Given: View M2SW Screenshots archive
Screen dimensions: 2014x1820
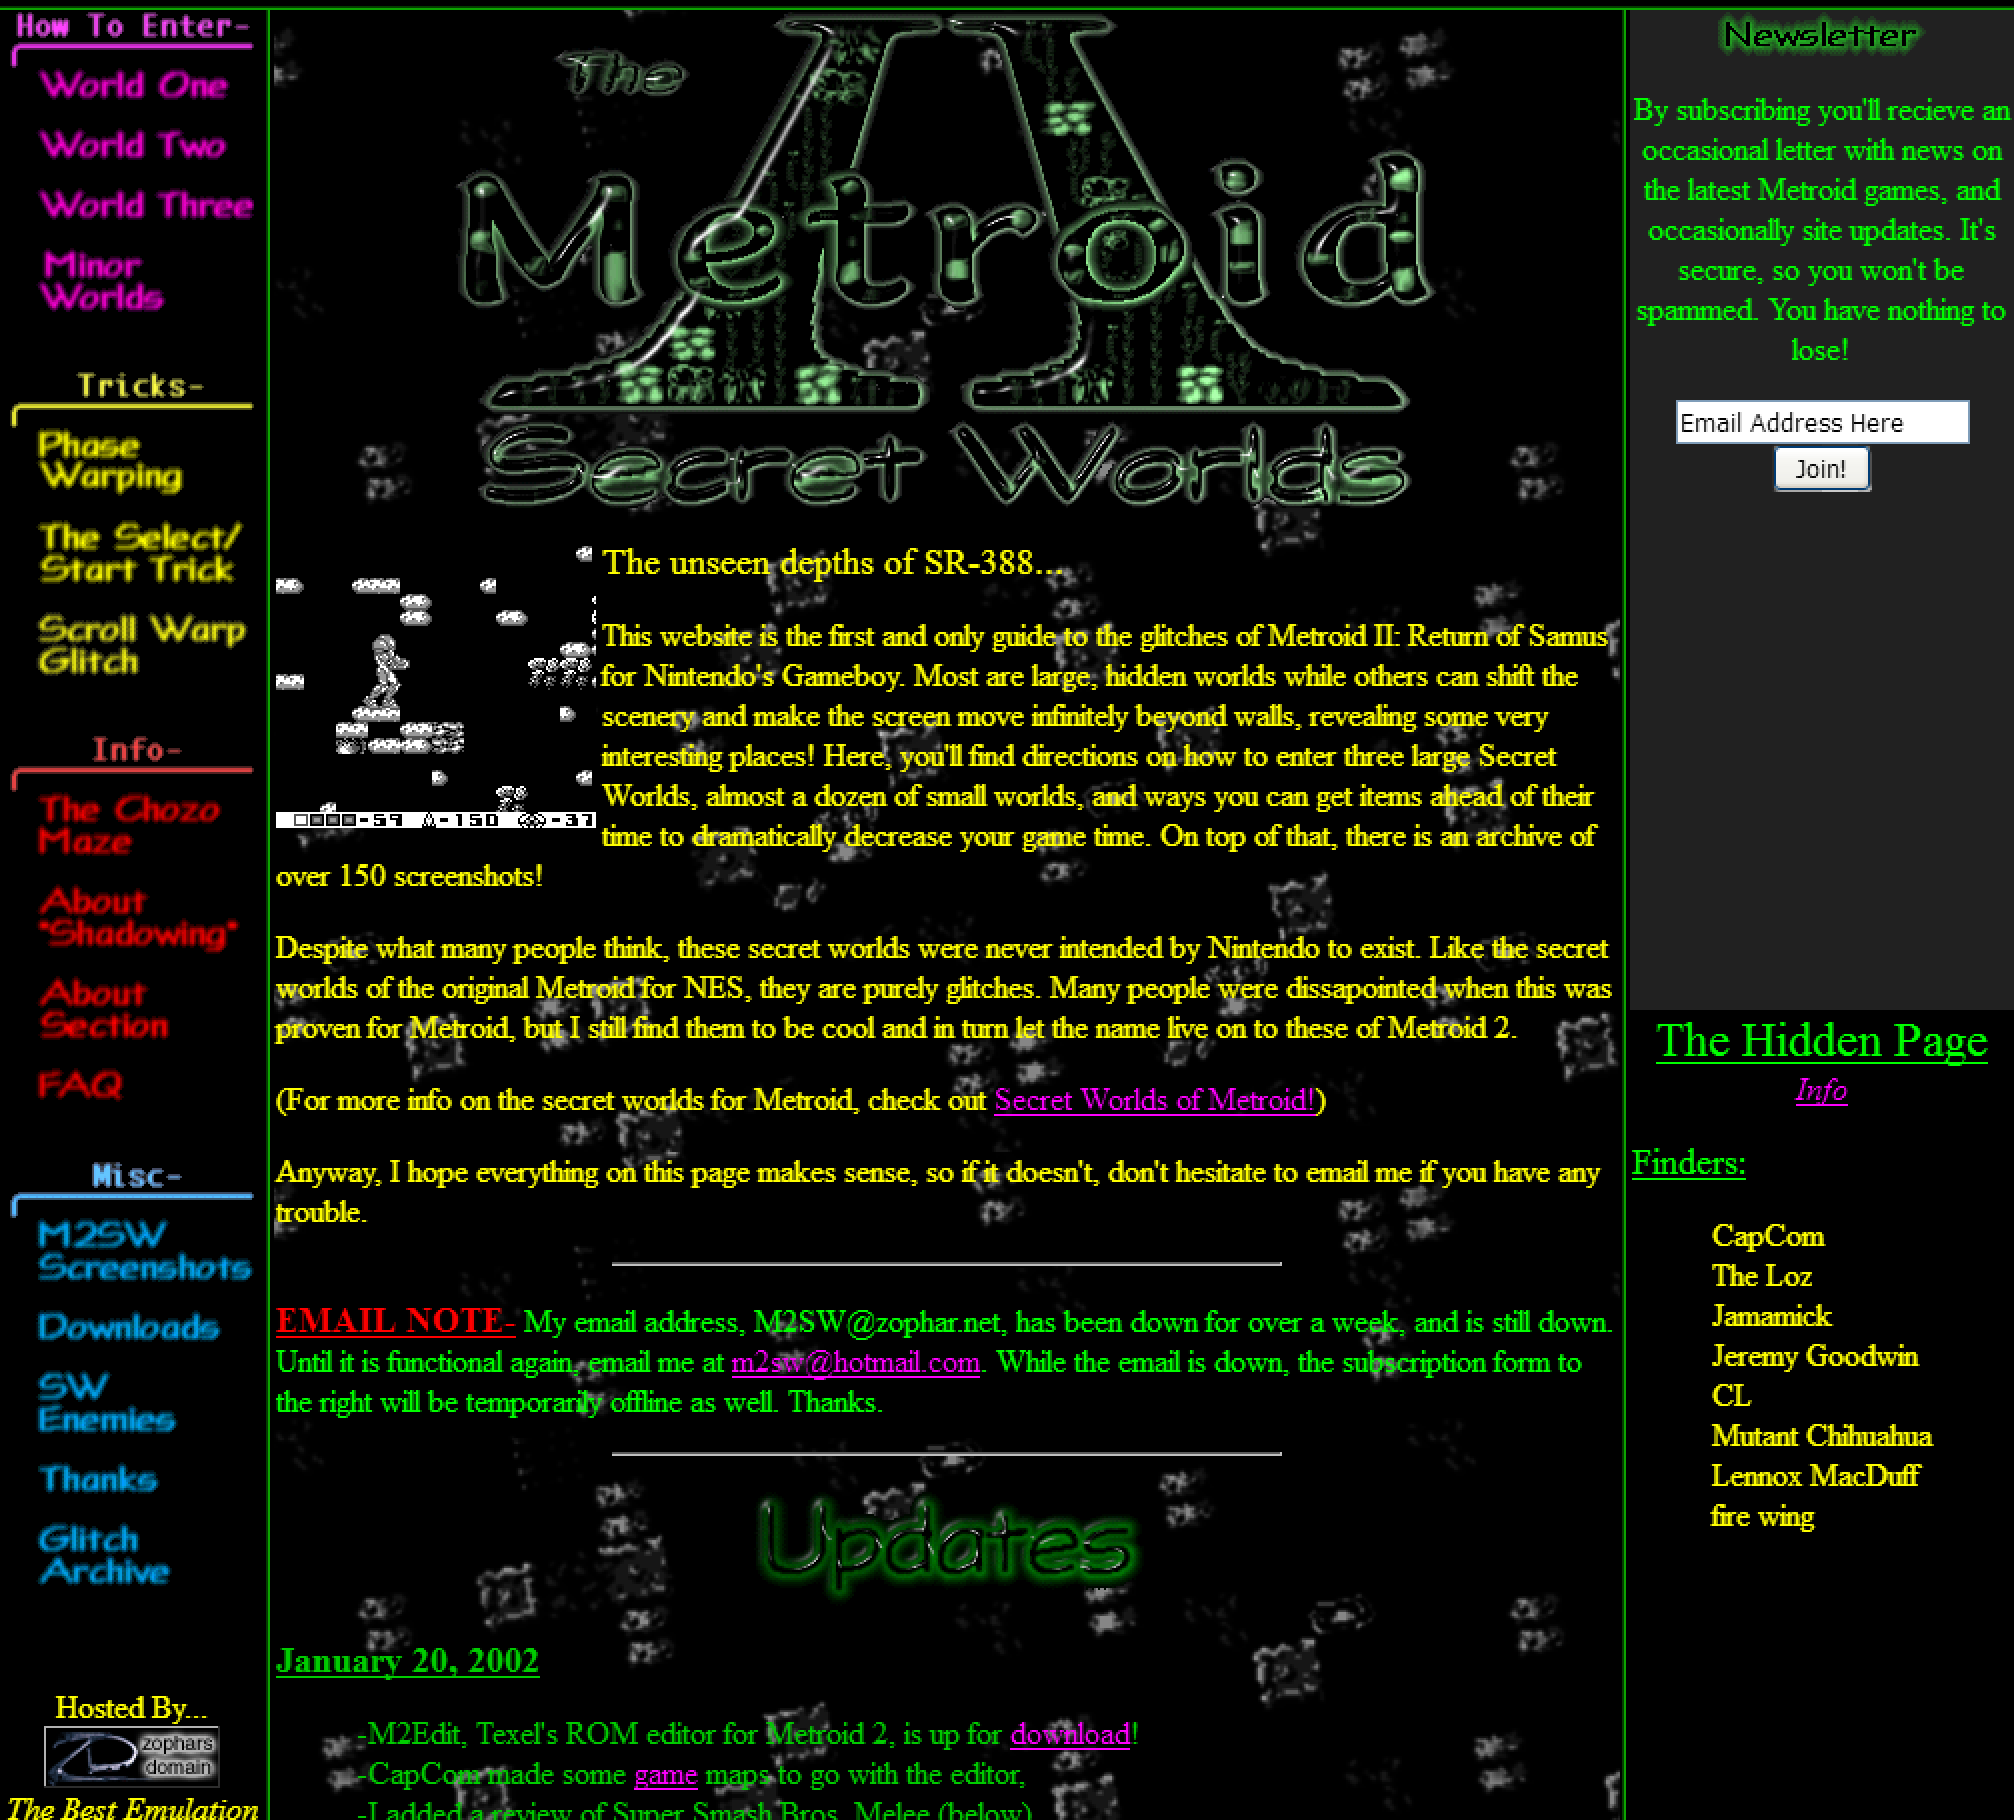Looking at the screenshot, I should [x=144, y=1251].
